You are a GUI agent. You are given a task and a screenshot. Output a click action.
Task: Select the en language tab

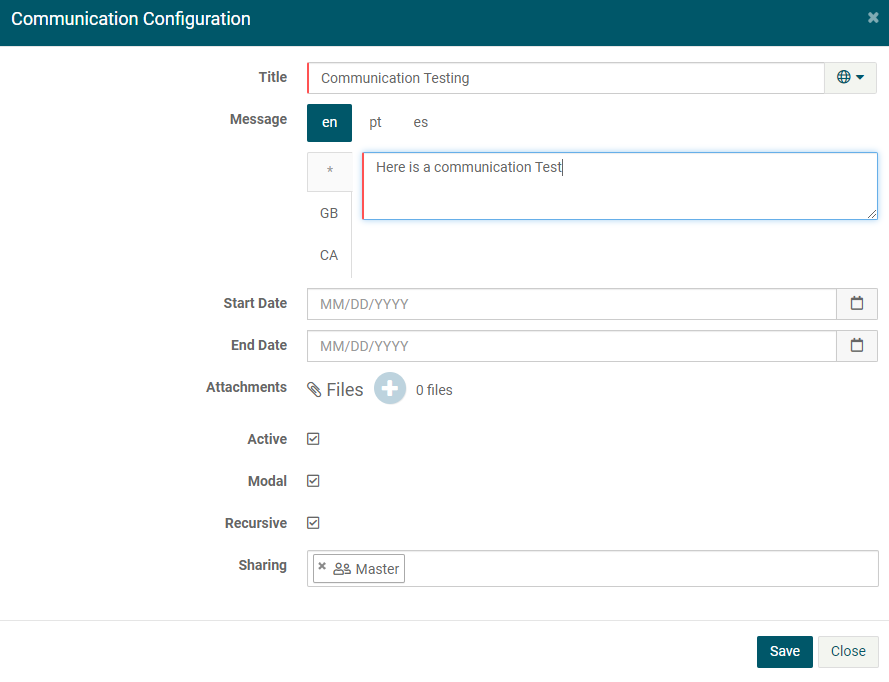(x=329, y=122)
